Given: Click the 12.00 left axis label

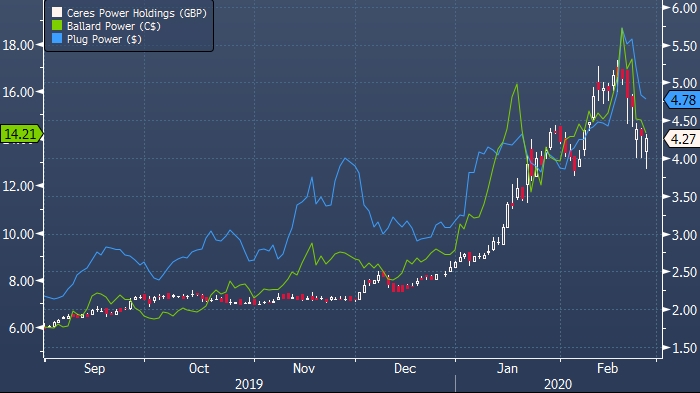Looking at the screenshot, I should pos(18,186).
